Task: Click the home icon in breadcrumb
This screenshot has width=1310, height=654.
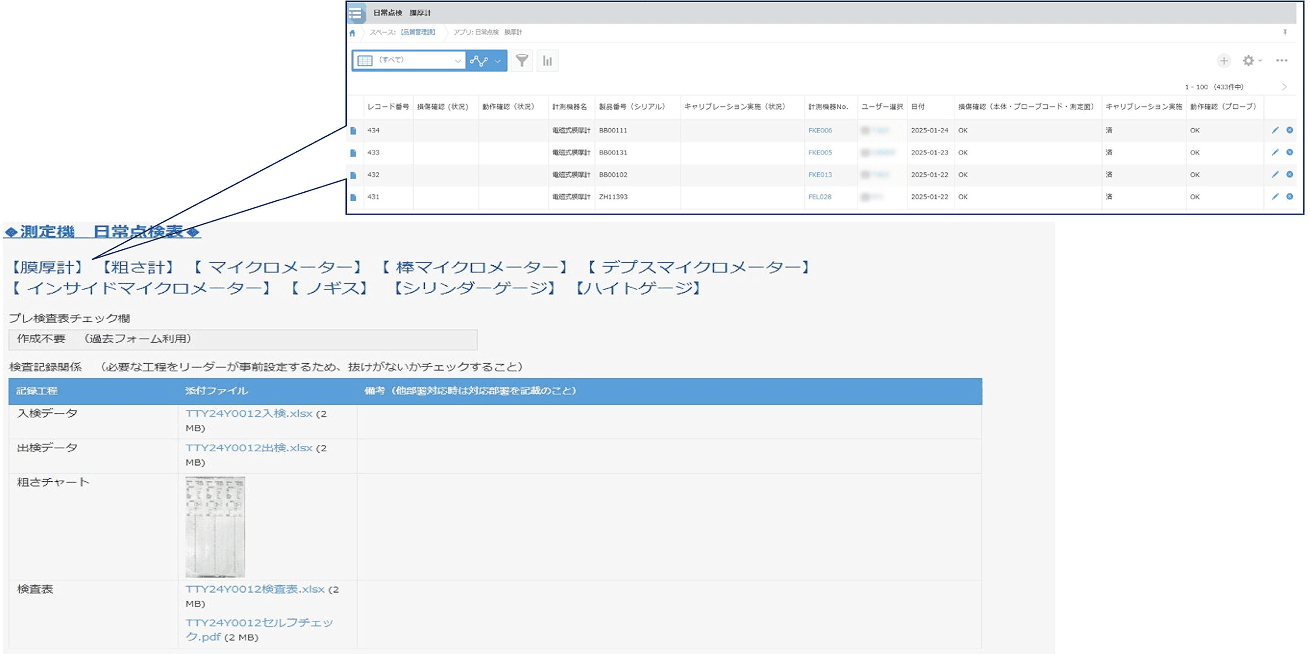Action: 352,33
